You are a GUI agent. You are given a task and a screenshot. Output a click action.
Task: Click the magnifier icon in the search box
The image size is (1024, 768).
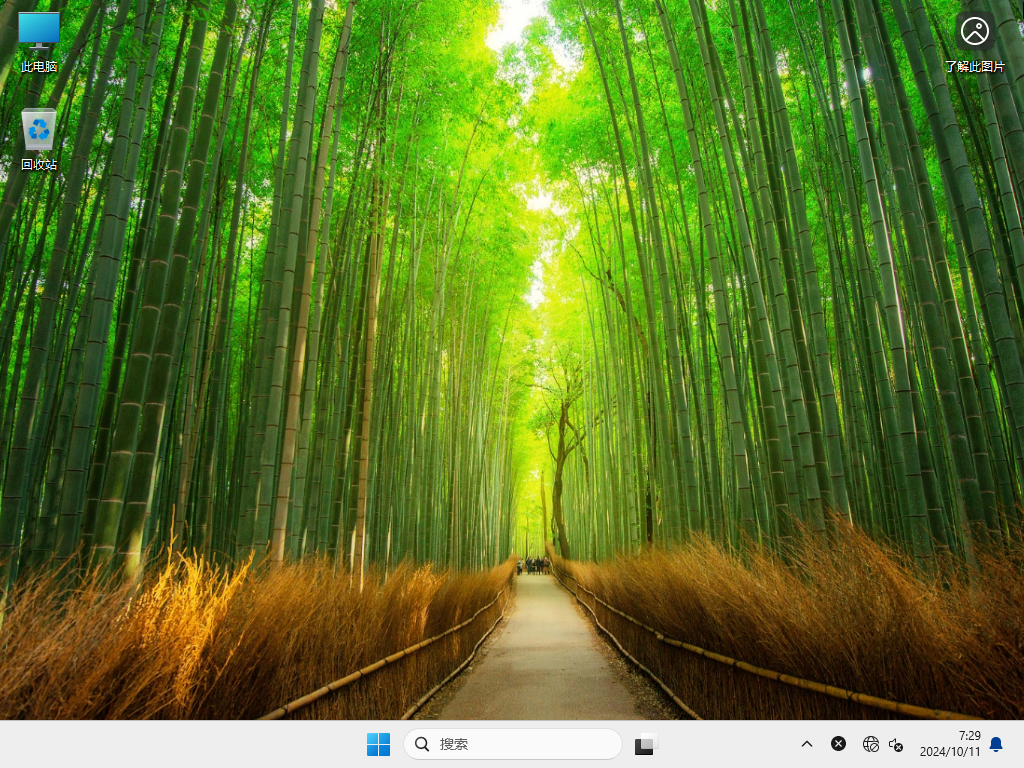pyautogui.click(x=422, y=744)
